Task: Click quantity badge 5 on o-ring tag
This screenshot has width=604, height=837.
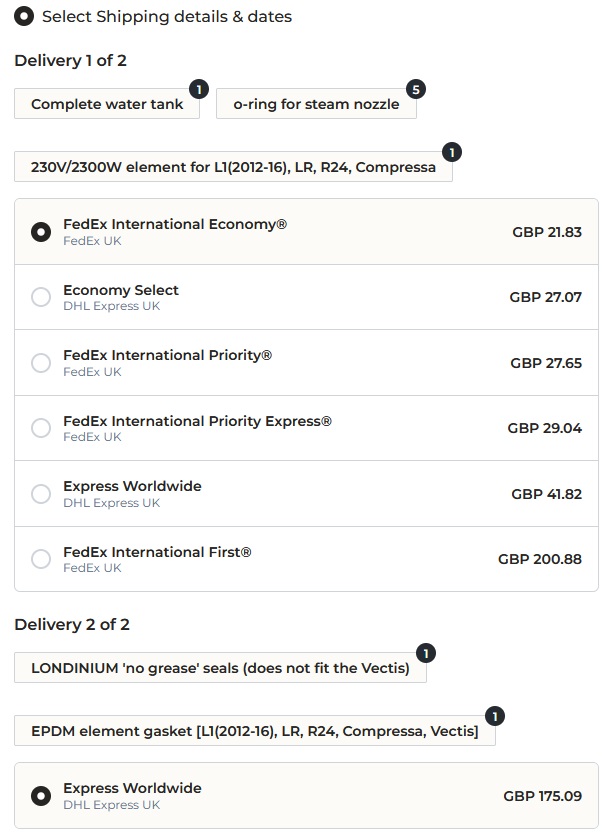Action: (416, 90)
